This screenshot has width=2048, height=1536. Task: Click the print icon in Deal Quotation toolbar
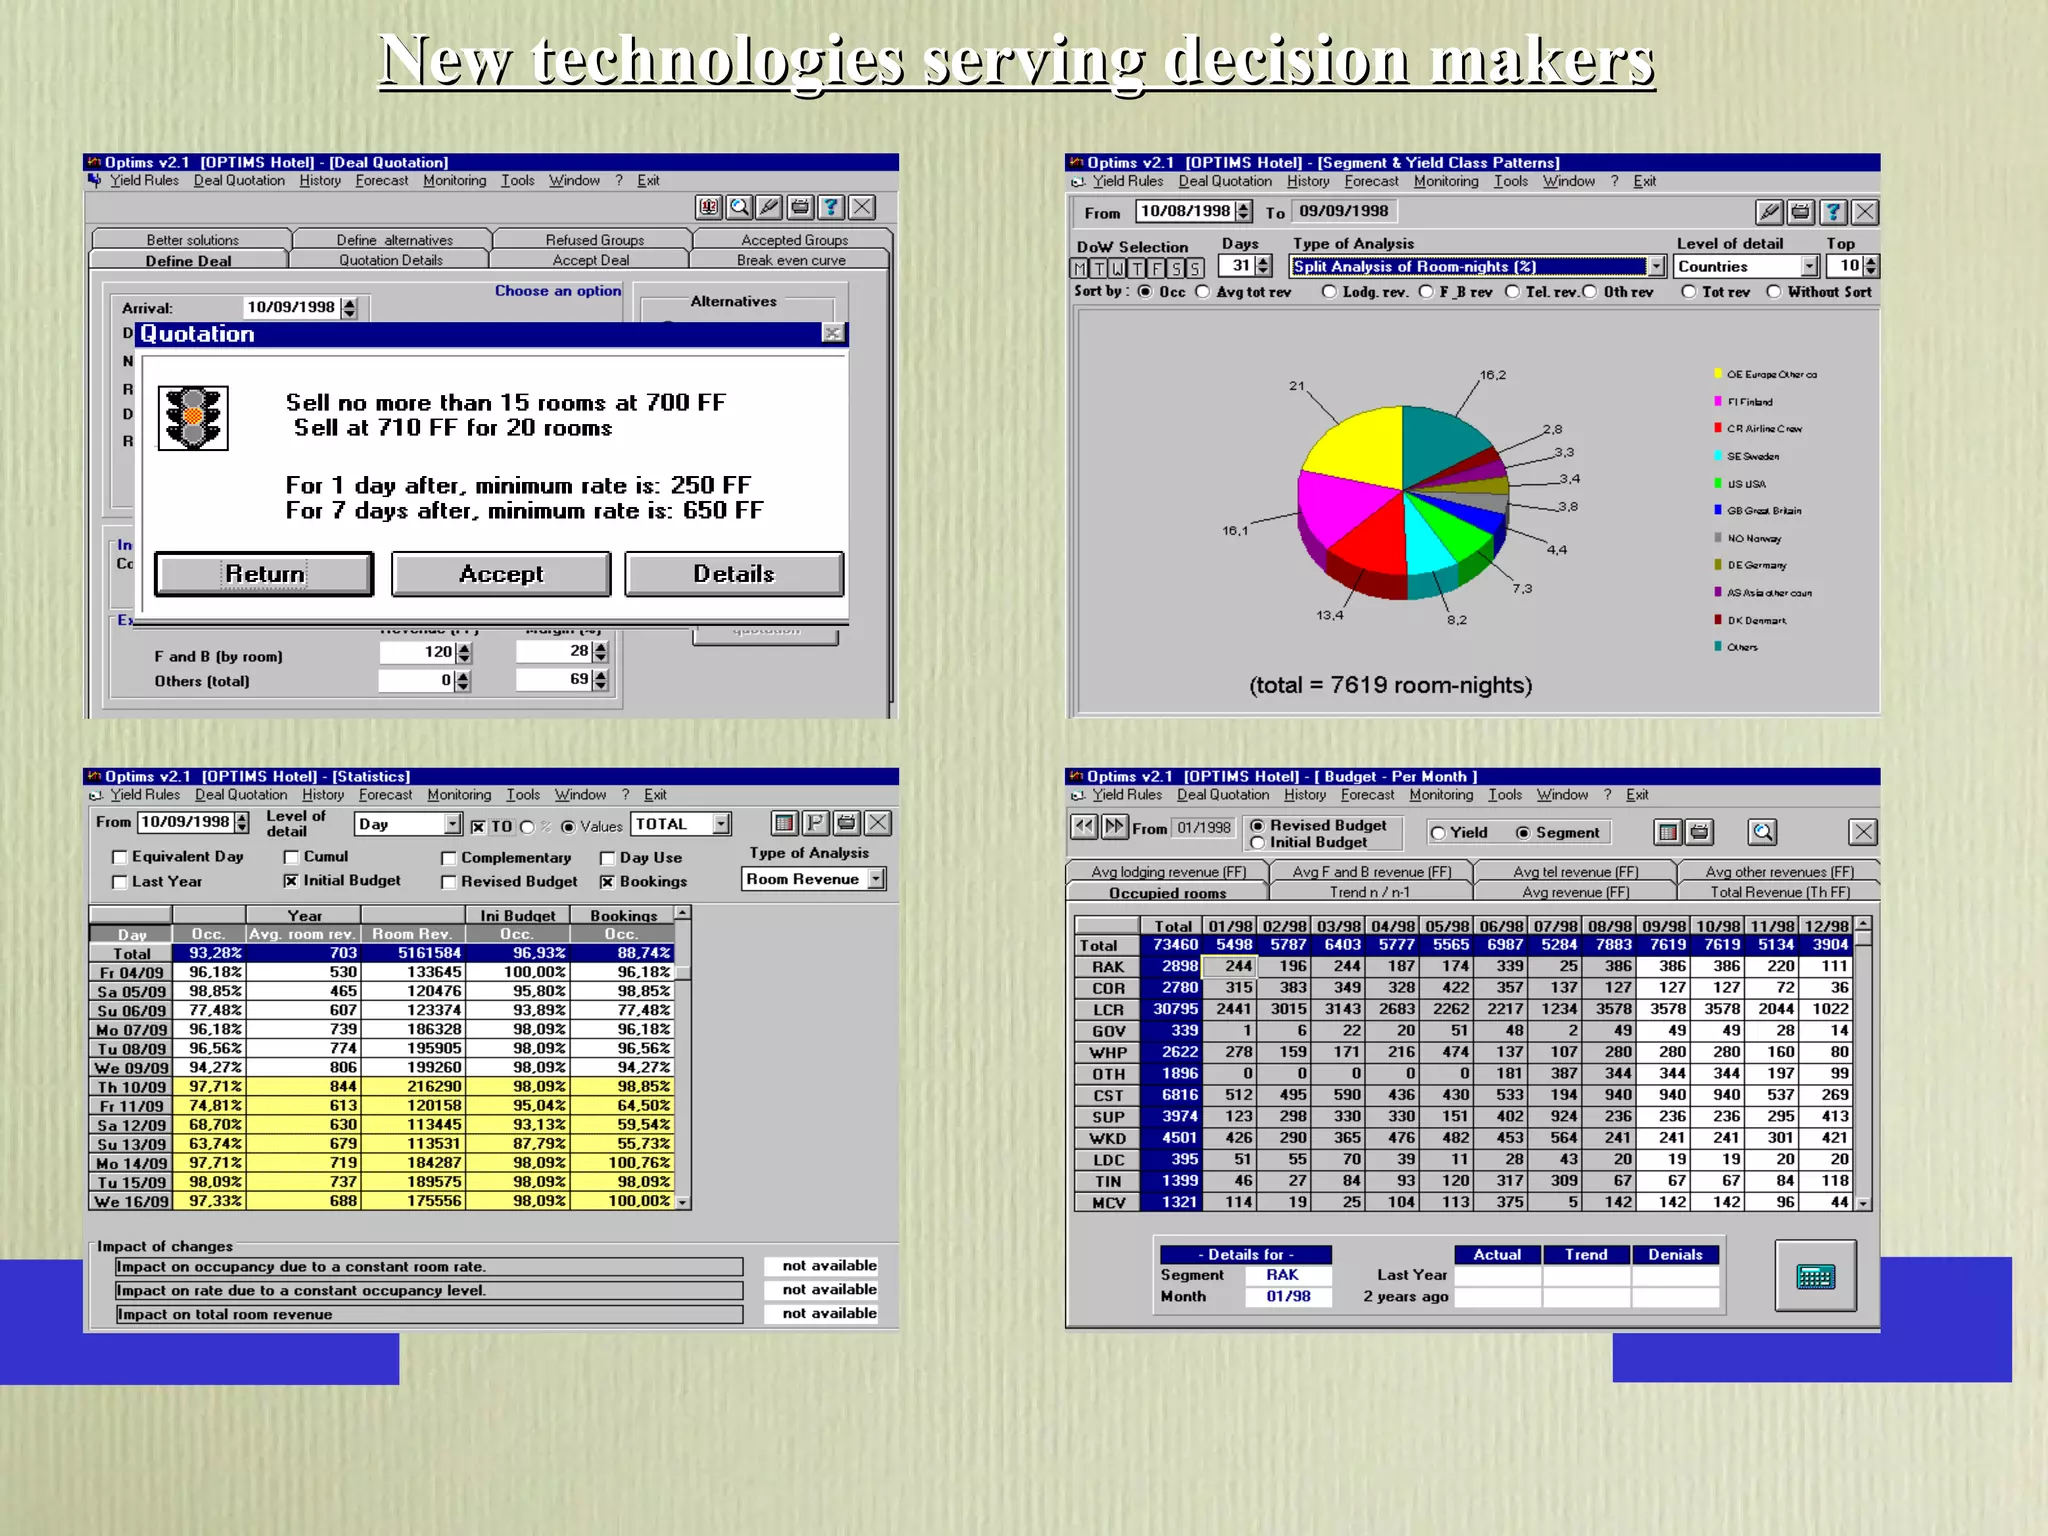[800, 207]
